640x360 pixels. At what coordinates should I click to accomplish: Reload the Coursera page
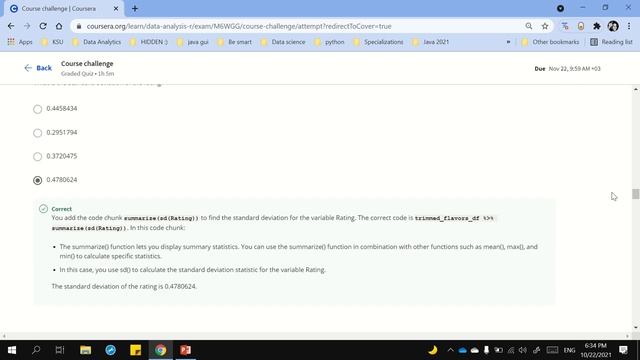click(x=43, y=26)
